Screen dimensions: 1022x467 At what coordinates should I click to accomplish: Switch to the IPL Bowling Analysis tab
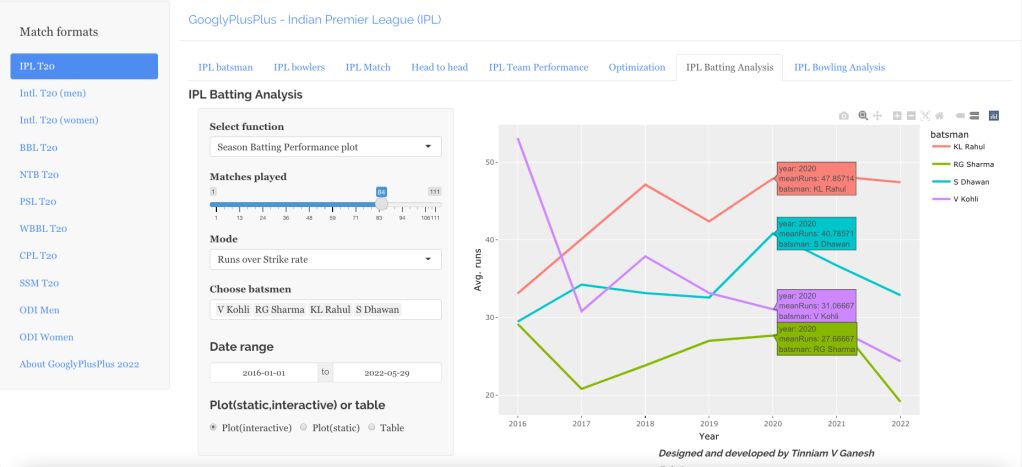[x=839, y=68]
